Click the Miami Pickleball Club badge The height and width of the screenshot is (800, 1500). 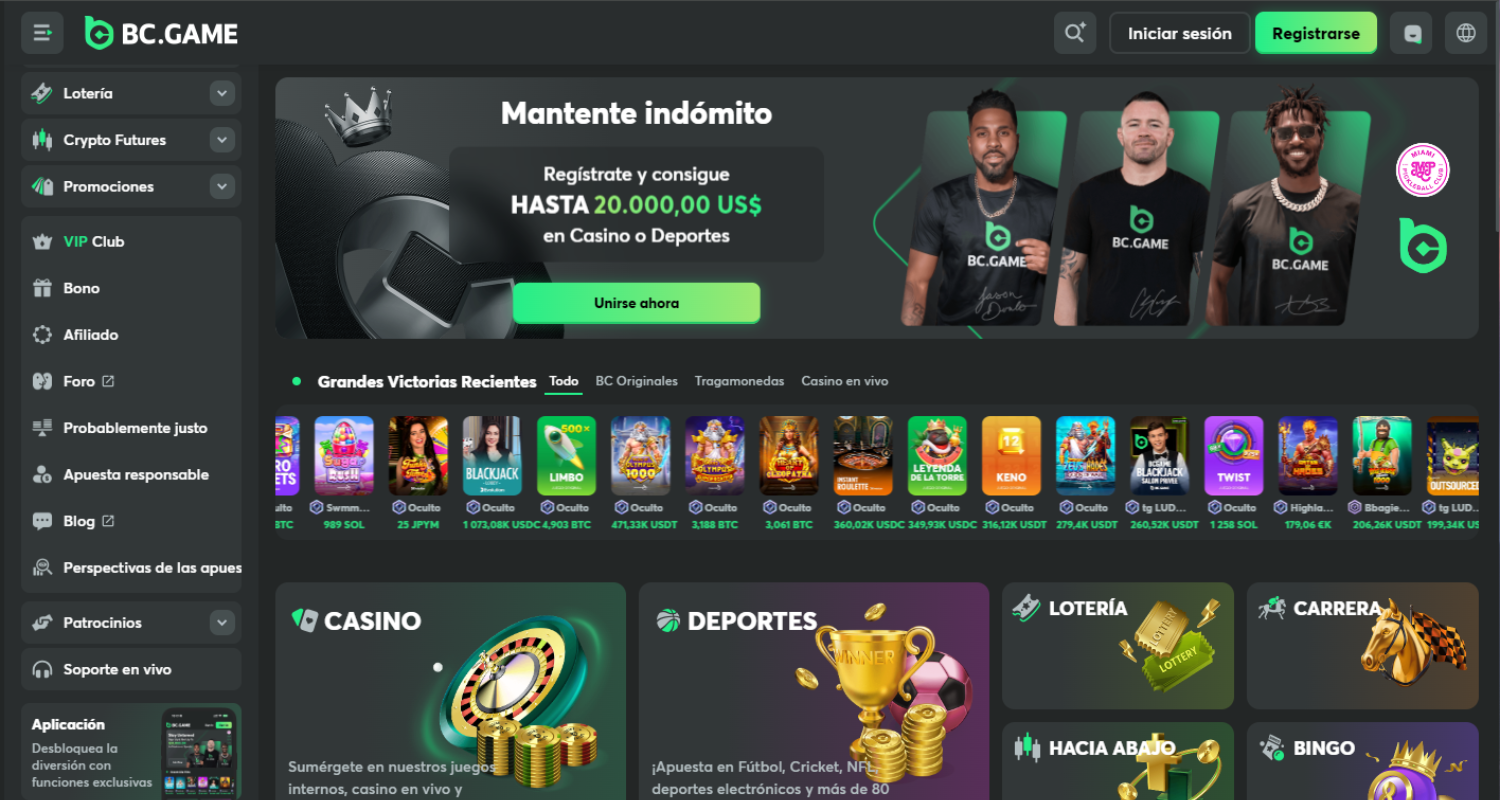click(1422, 170)
